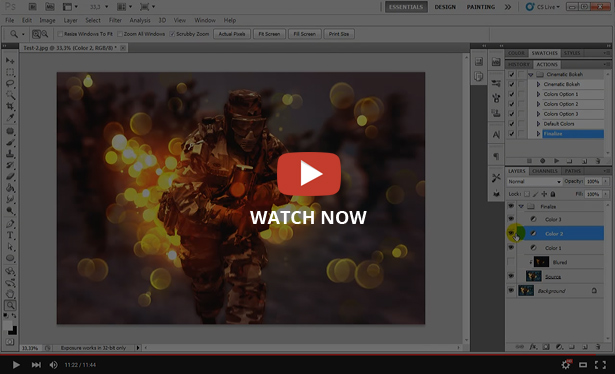Add a layer style with fx icon
This screenshot has width=615, height=374.
pos(533,347)
